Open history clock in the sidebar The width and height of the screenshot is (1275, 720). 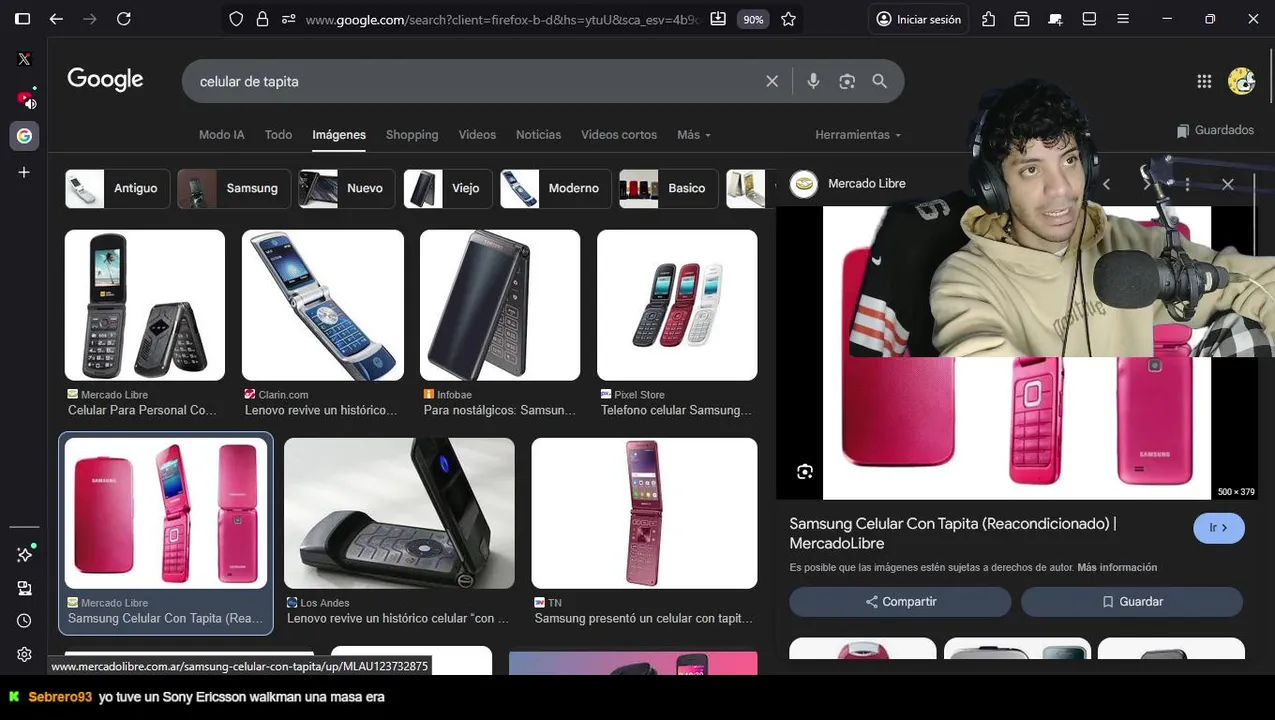[x=24, y=621]
